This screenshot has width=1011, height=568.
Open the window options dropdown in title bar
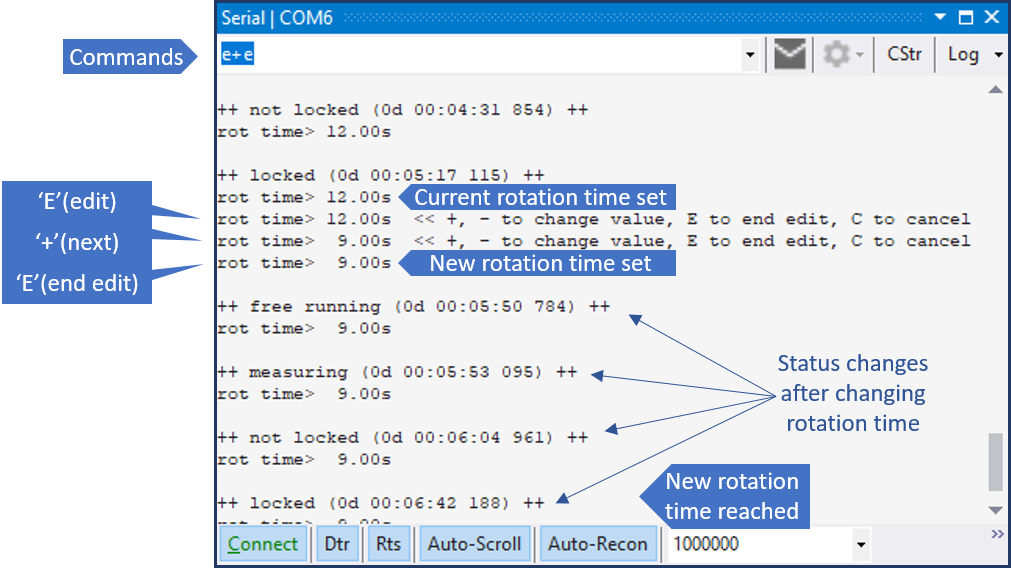pyautogui.click(x=940, y=17)
